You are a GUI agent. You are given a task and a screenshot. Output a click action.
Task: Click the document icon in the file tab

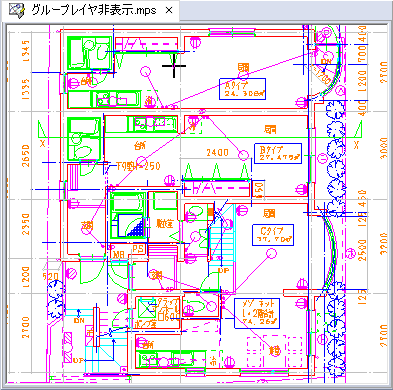point(16,10)
